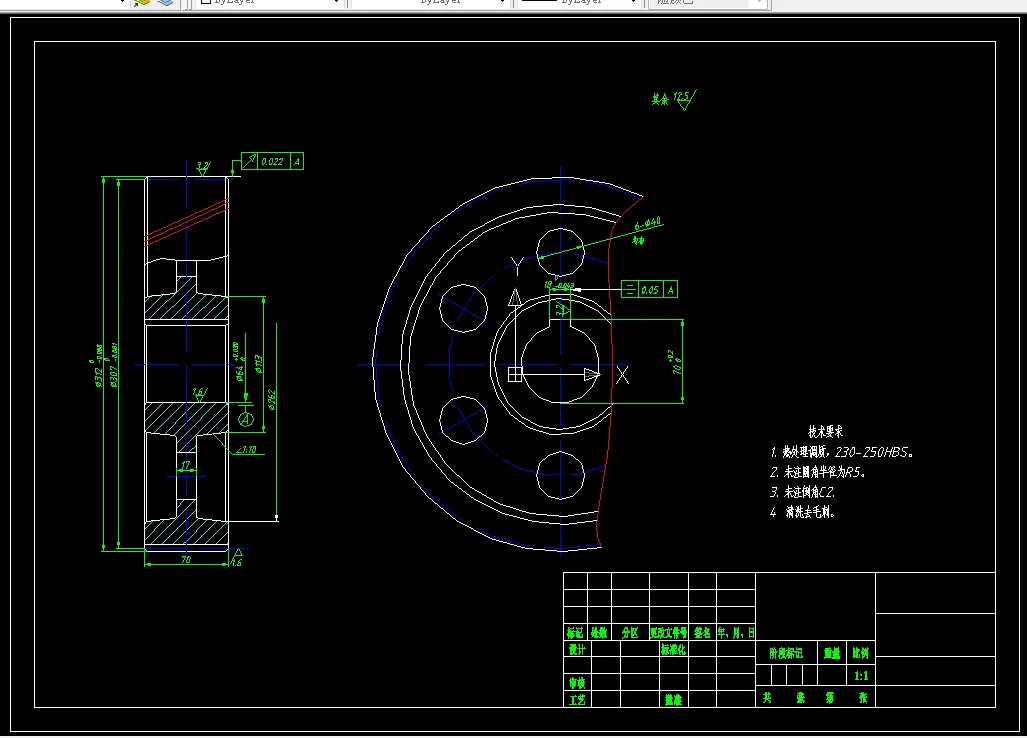The width and height of the screenshot is (1027, 738).
Task: Select the φ312 outer diameter dimension
Action: click(x=99, y=367)
